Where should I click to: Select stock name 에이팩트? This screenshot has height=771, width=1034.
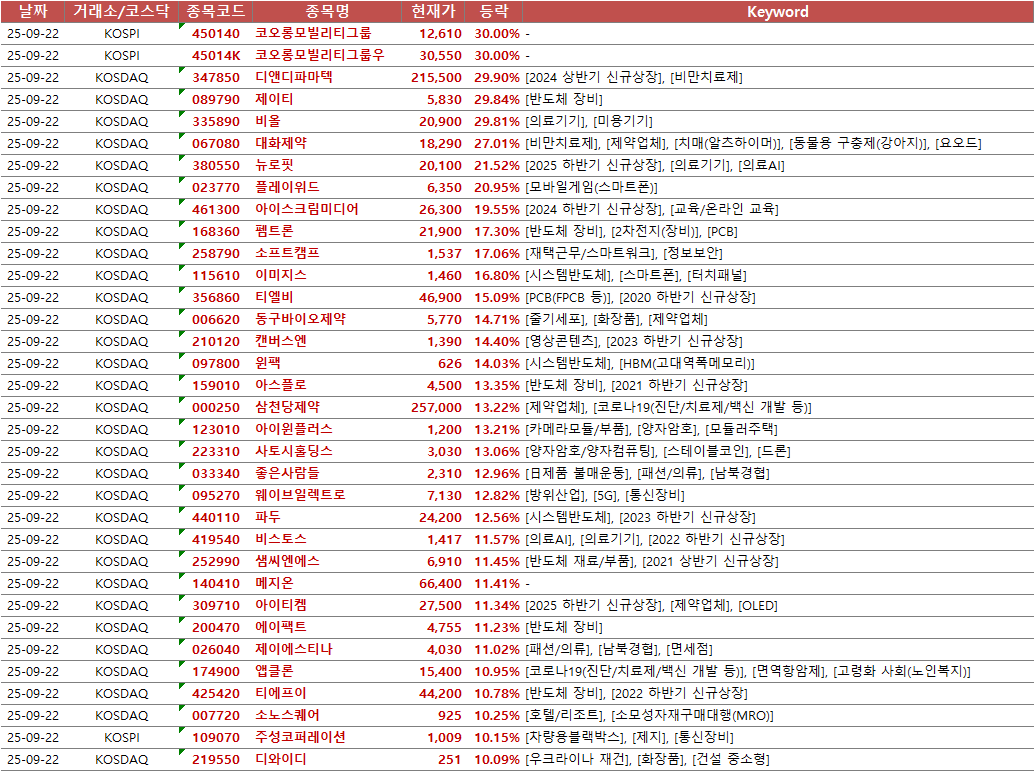point(281,627)
